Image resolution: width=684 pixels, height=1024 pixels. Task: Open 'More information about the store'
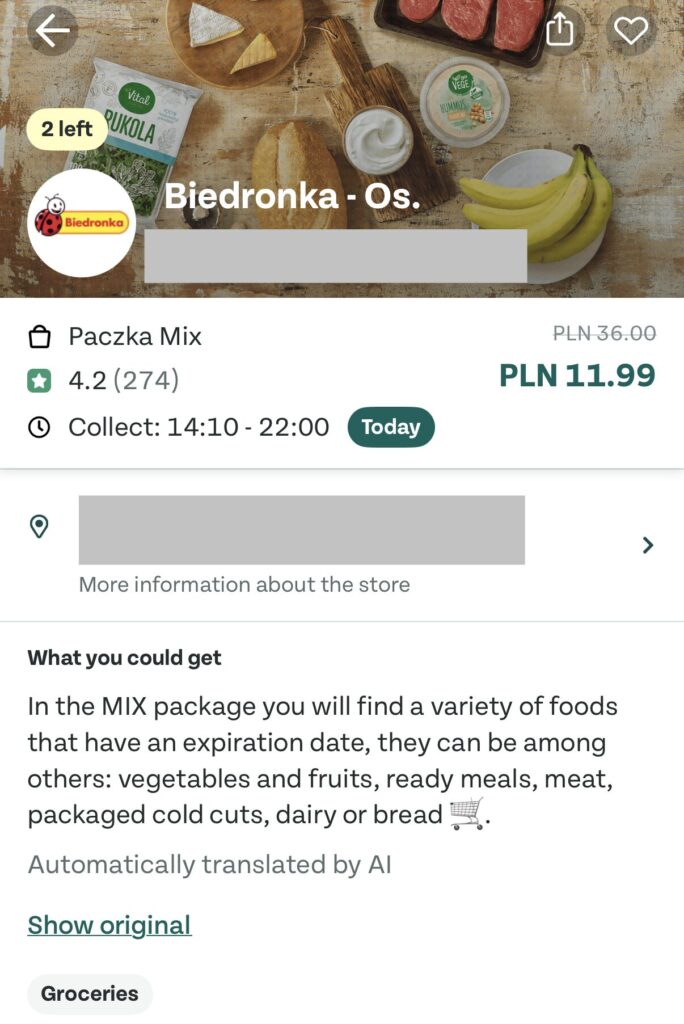(x=244, y=585)
